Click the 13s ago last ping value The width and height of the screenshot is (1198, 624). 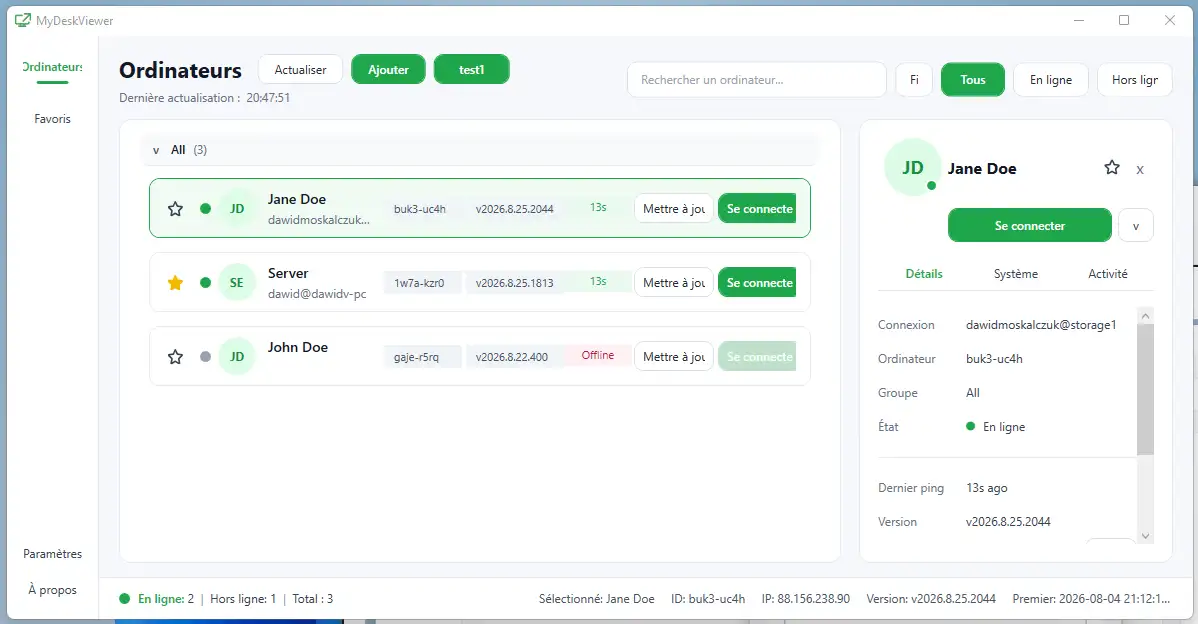986,488
